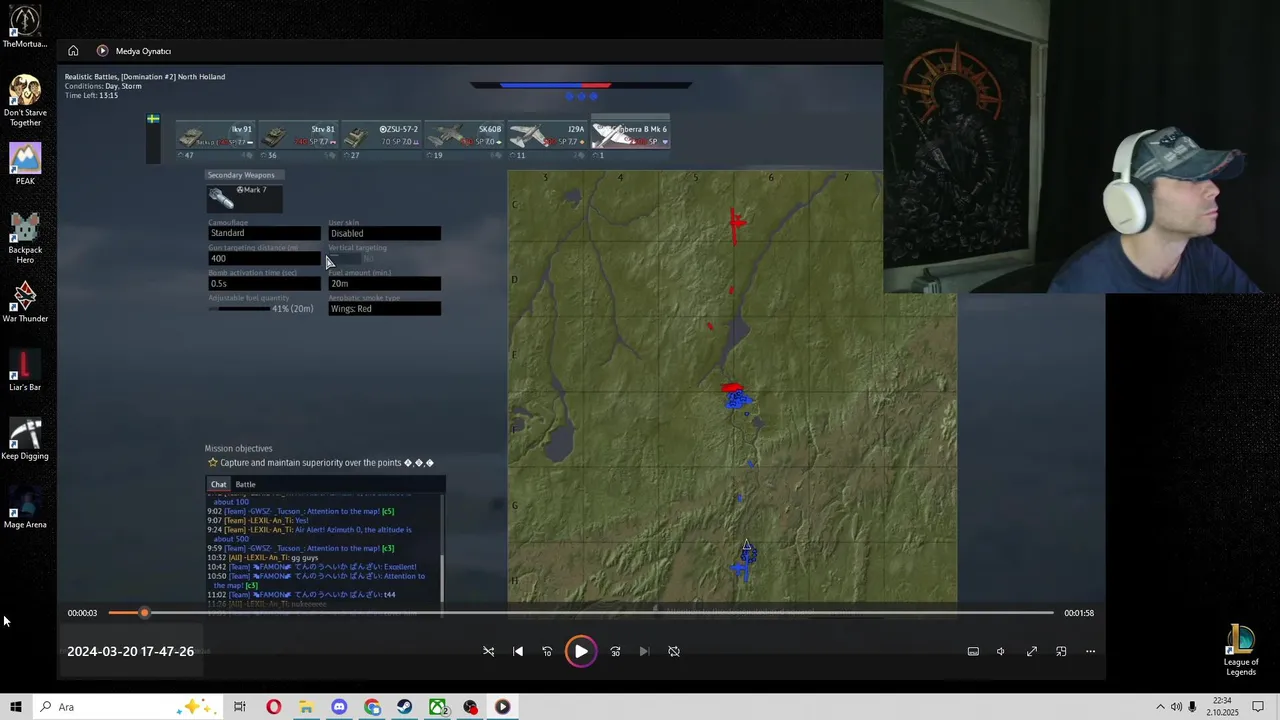Open Gun targeting distance 400 dropdown

click(264, 258)
